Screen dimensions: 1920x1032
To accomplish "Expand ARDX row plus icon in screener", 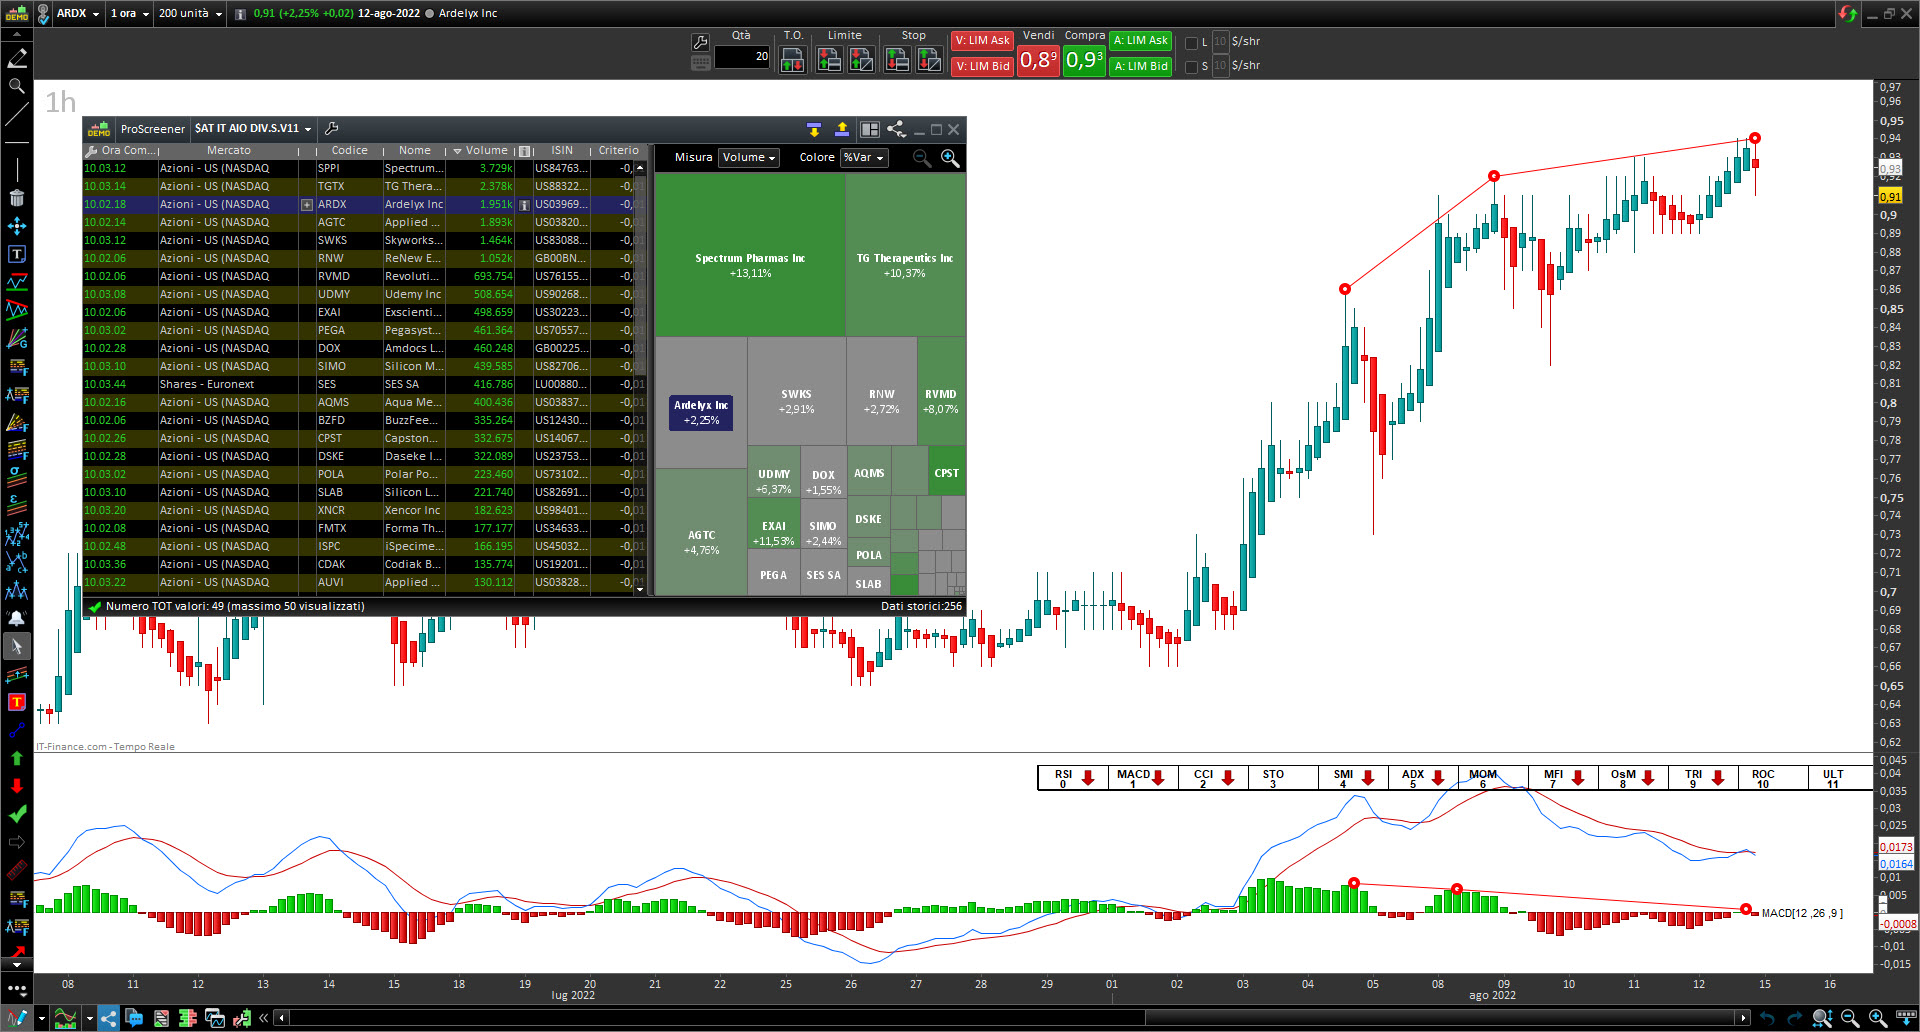I will (307, 204).
